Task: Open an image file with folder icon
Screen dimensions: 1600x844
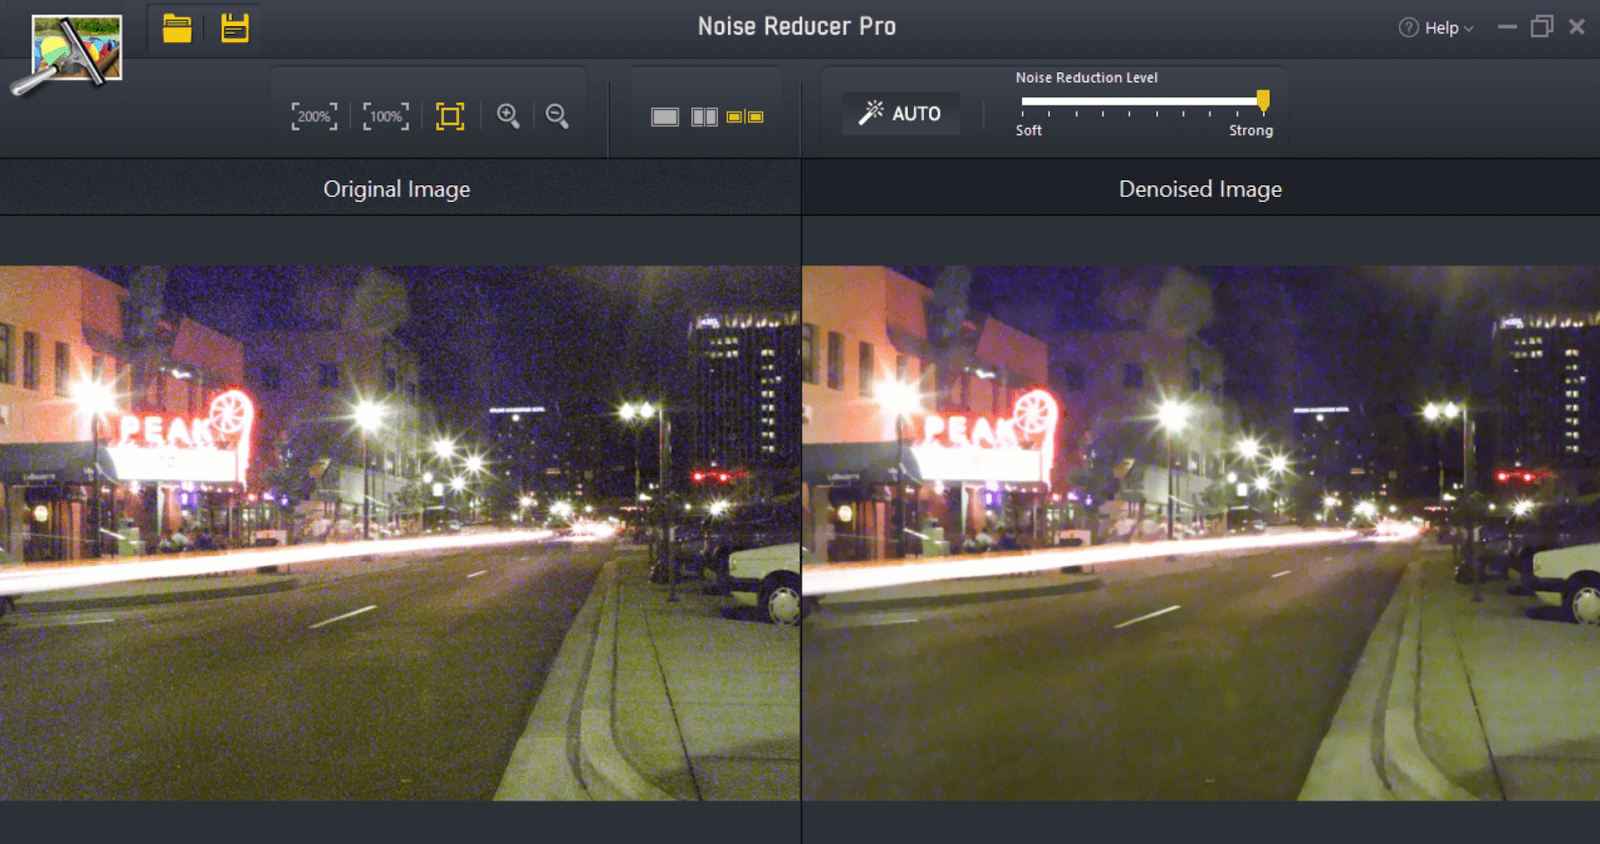Action: [177, 29]
